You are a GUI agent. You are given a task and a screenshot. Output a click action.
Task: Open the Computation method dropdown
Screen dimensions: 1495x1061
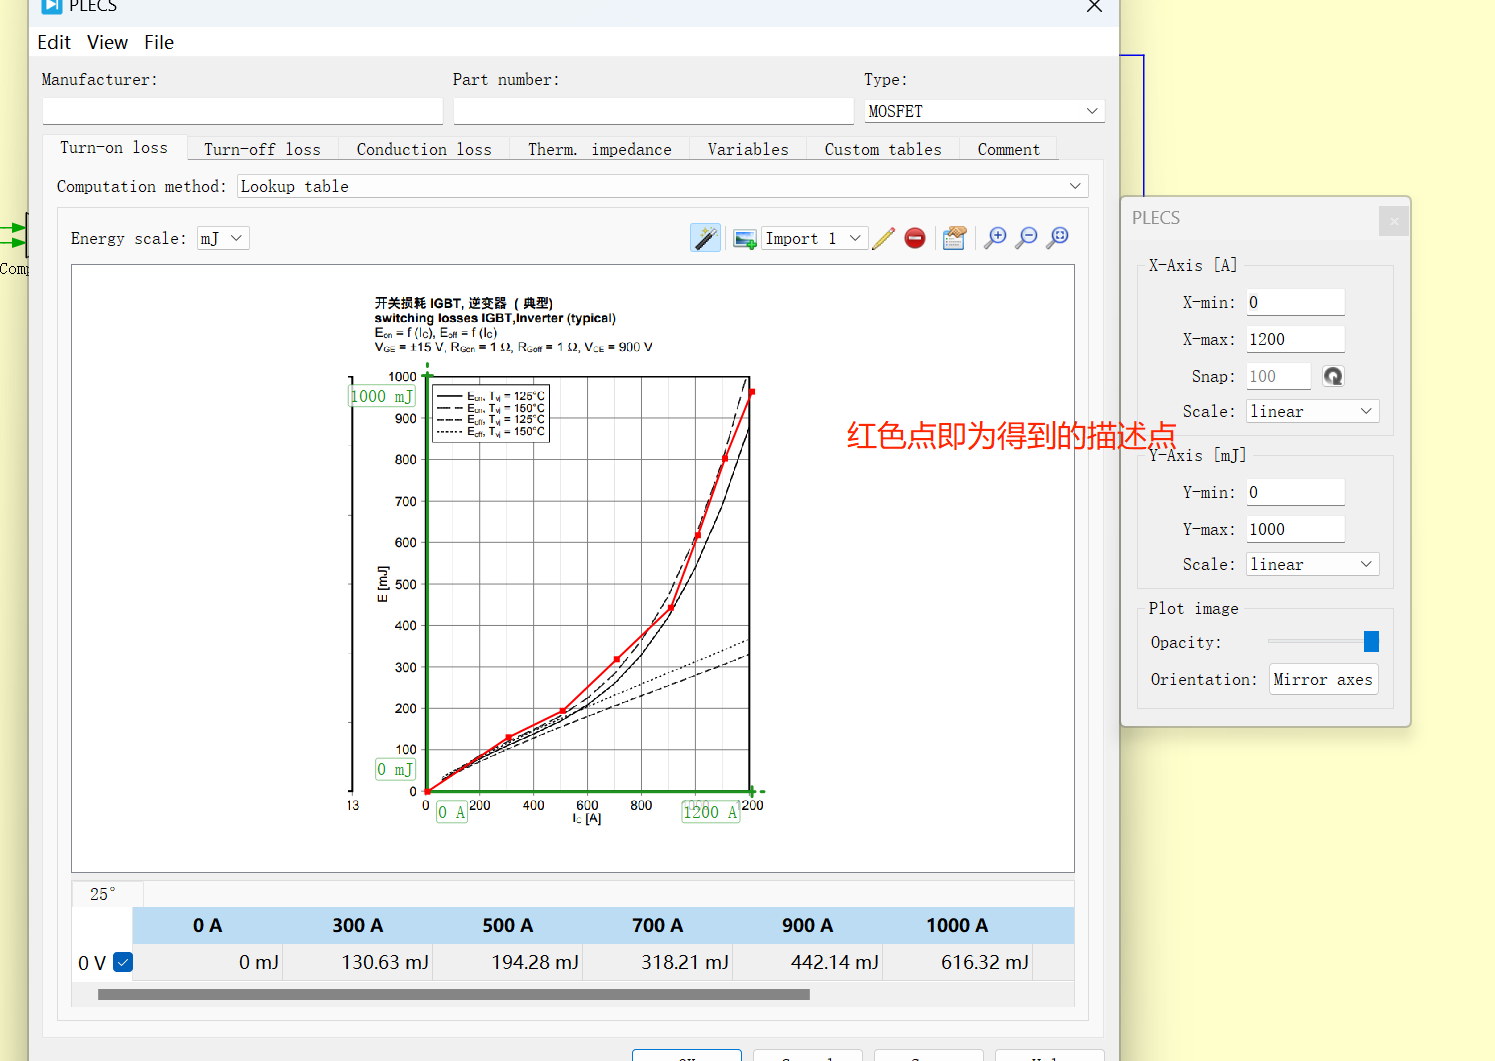pos(662,186)
